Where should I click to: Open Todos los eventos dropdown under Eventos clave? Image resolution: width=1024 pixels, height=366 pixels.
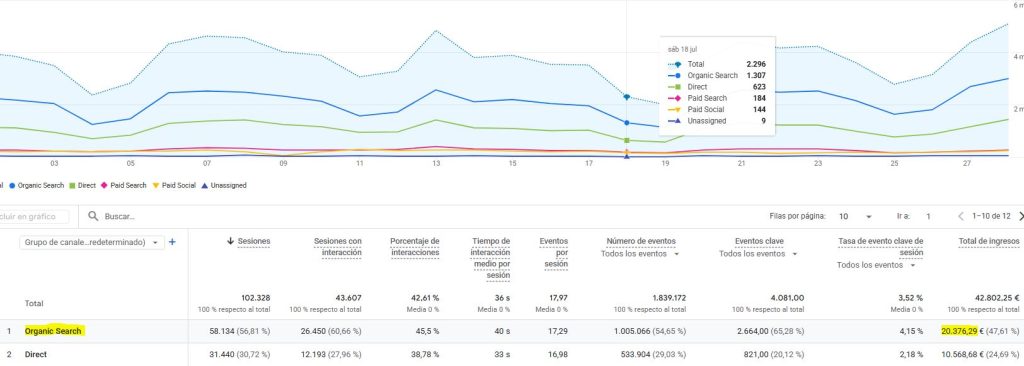tap(757, 254)
